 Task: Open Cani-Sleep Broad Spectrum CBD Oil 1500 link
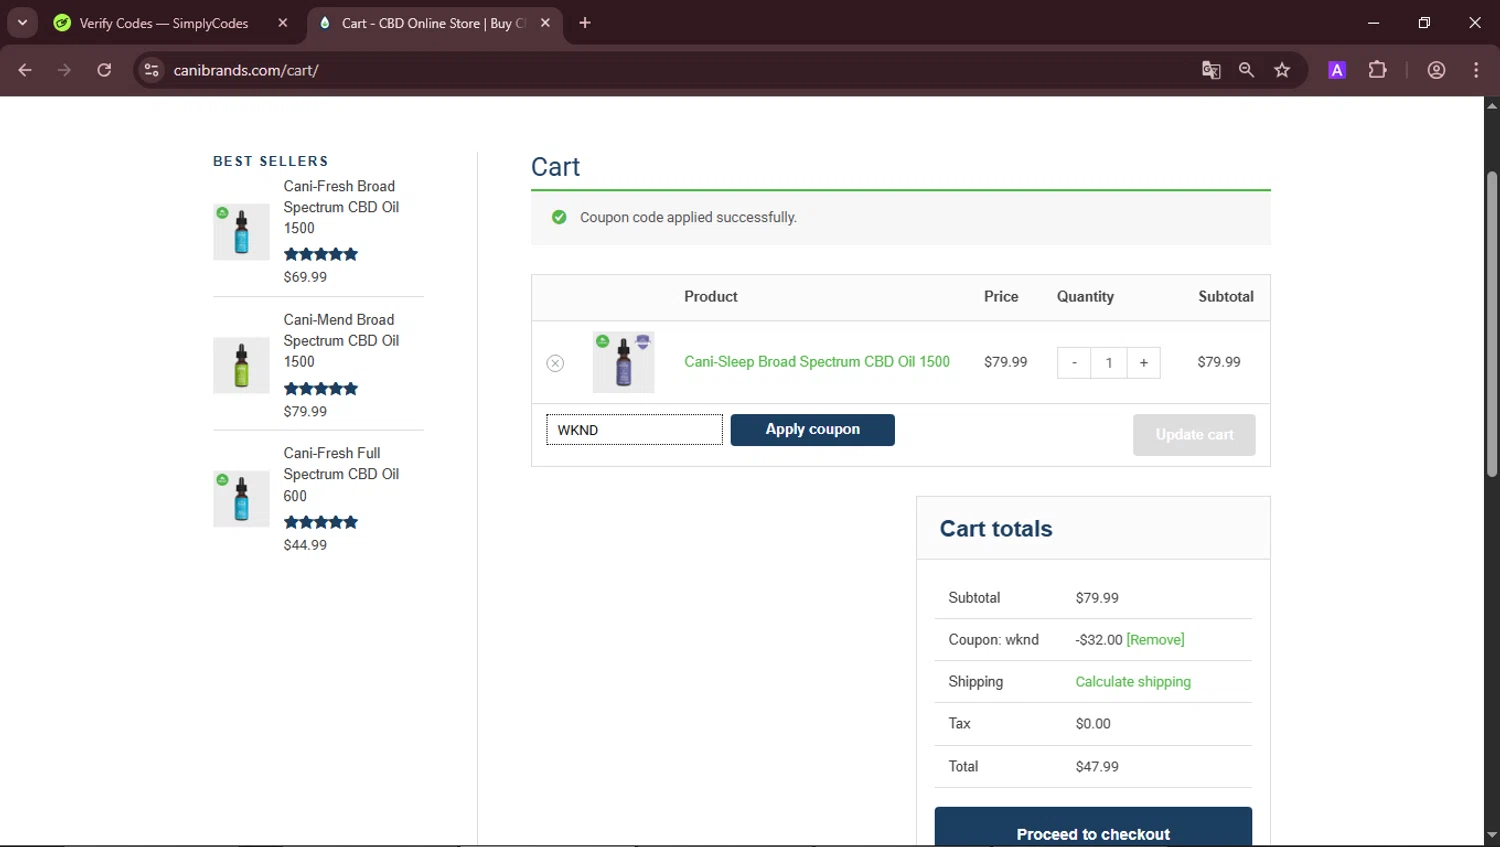[817, 362]
